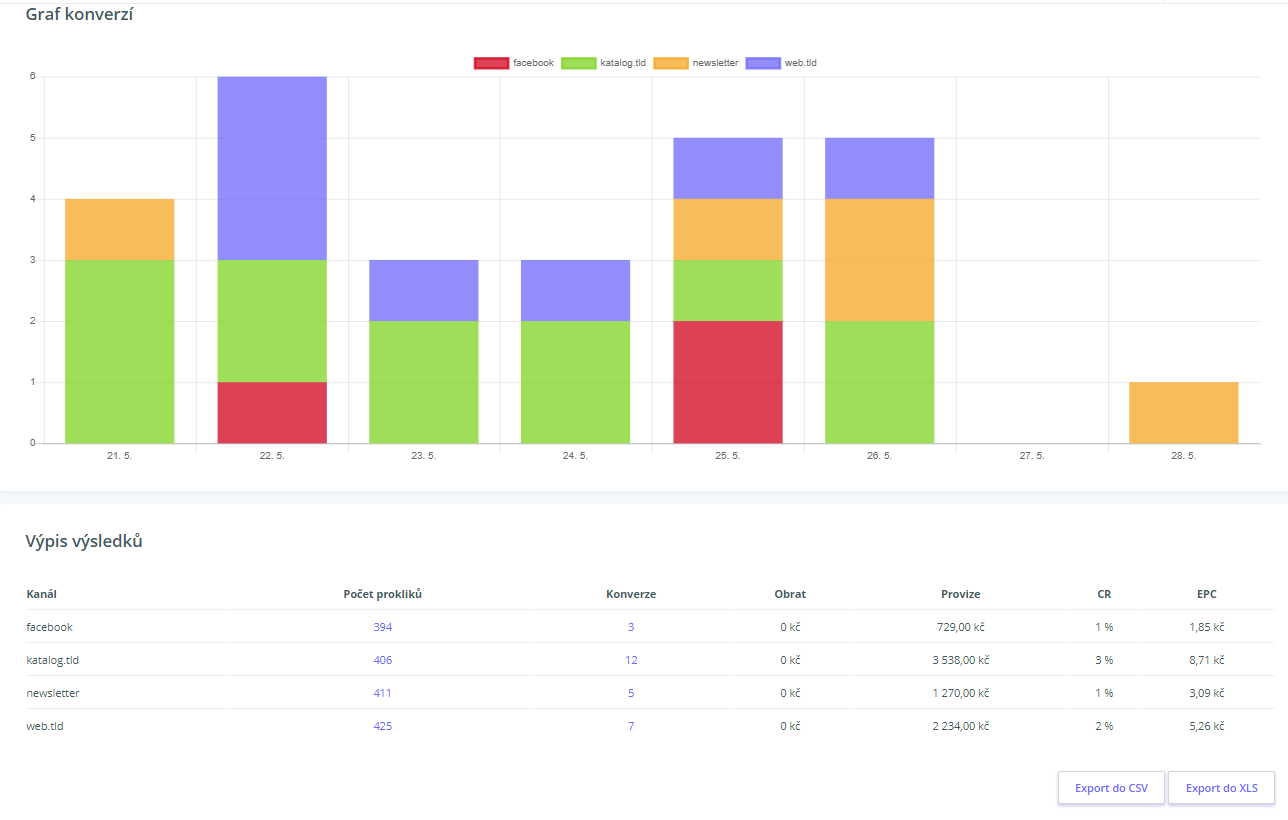
Task: Open katalog.tld click count 406
Action: (x=383, y=660)
